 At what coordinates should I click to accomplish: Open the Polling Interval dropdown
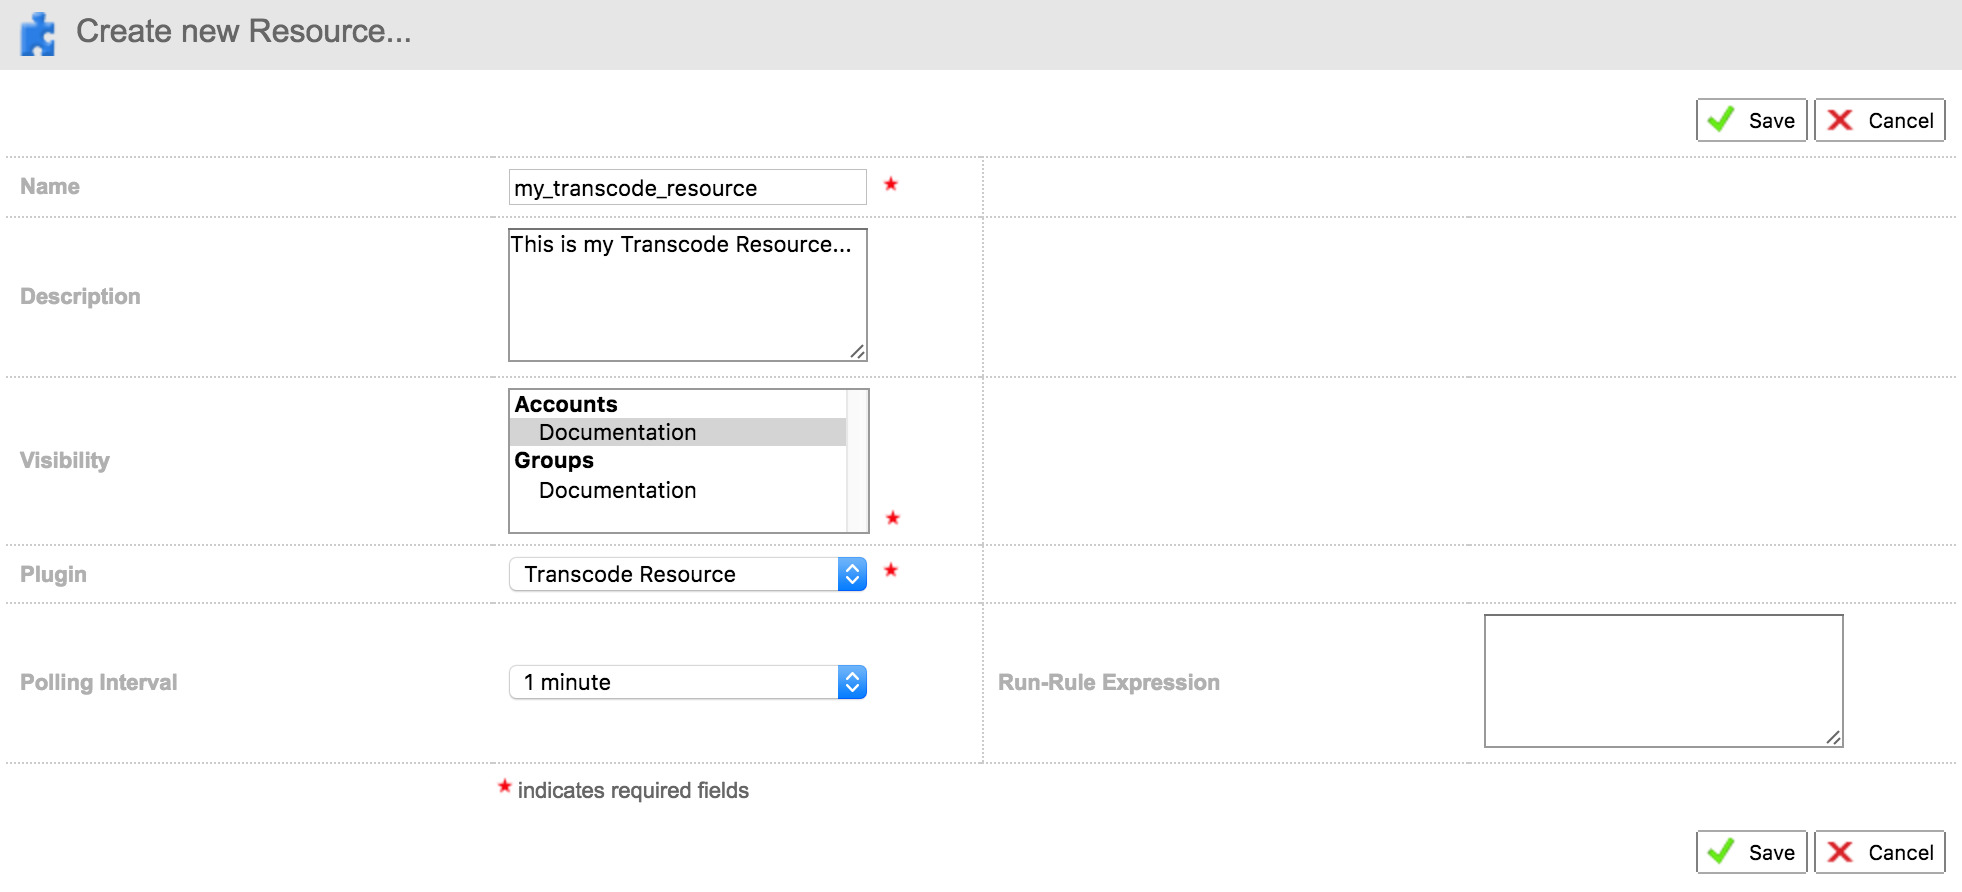687,682
